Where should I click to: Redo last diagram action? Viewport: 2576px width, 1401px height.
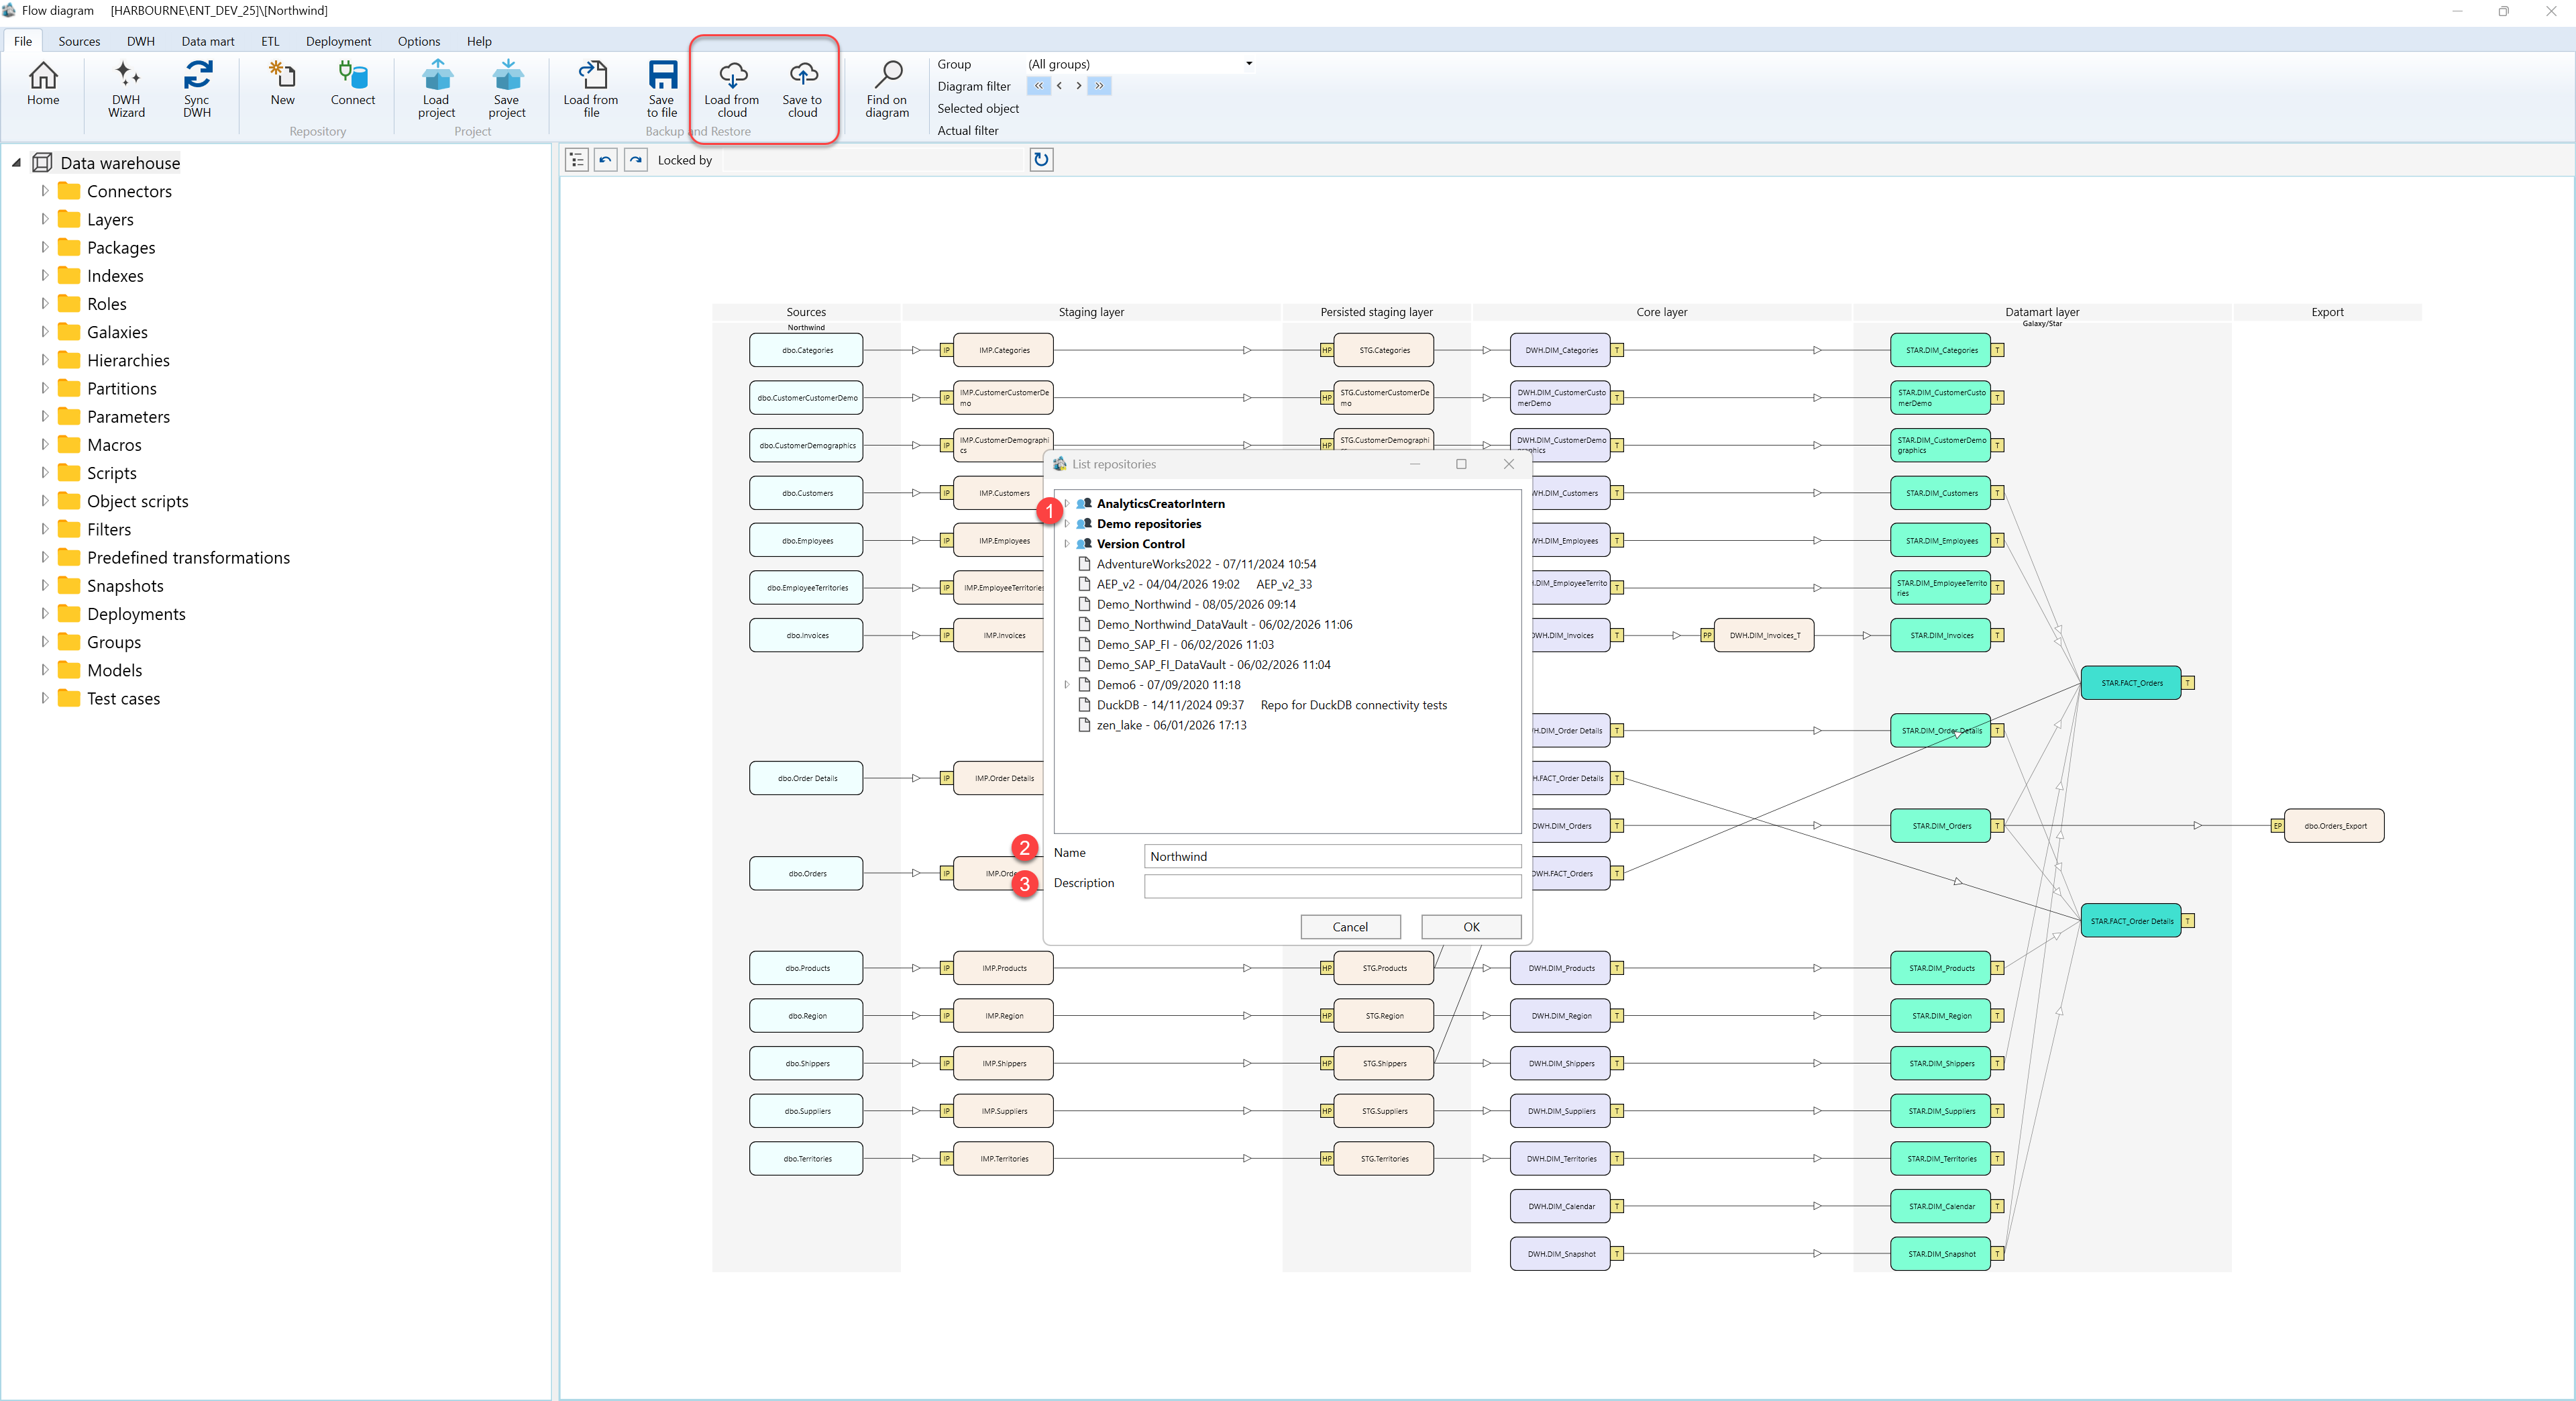coord(636,160)
